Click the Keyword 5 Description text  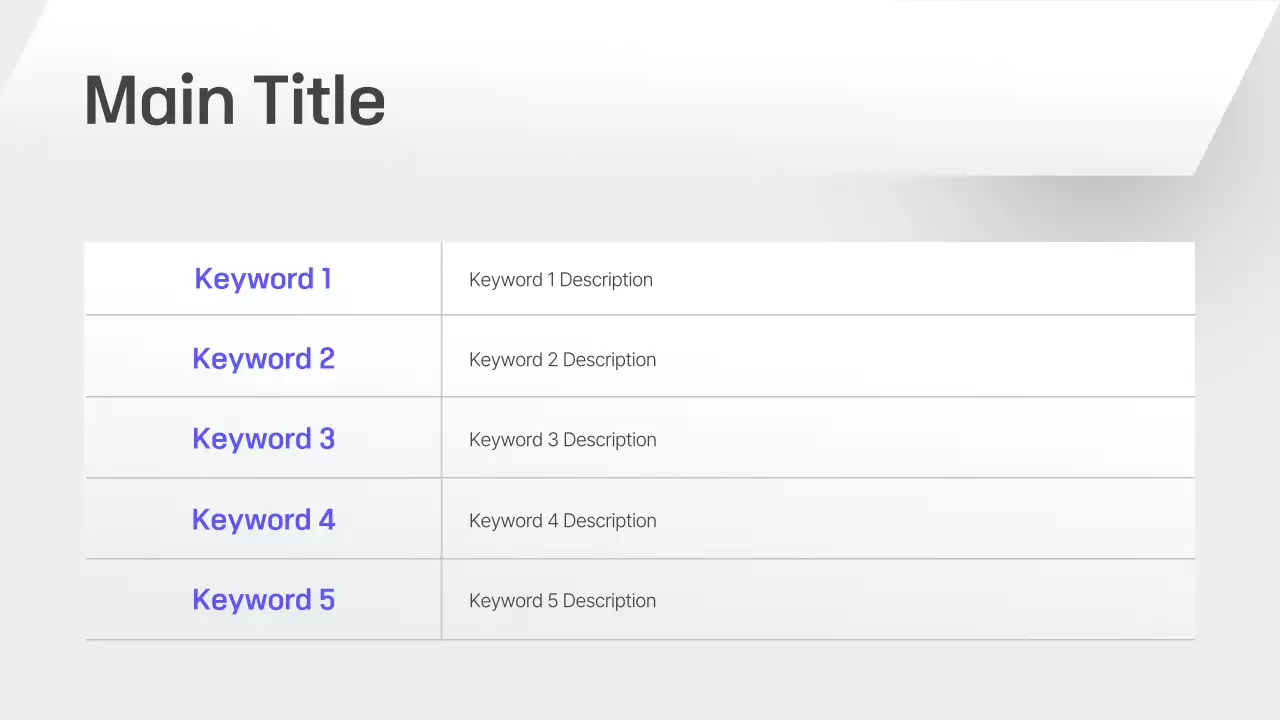(x=563, y=601)
